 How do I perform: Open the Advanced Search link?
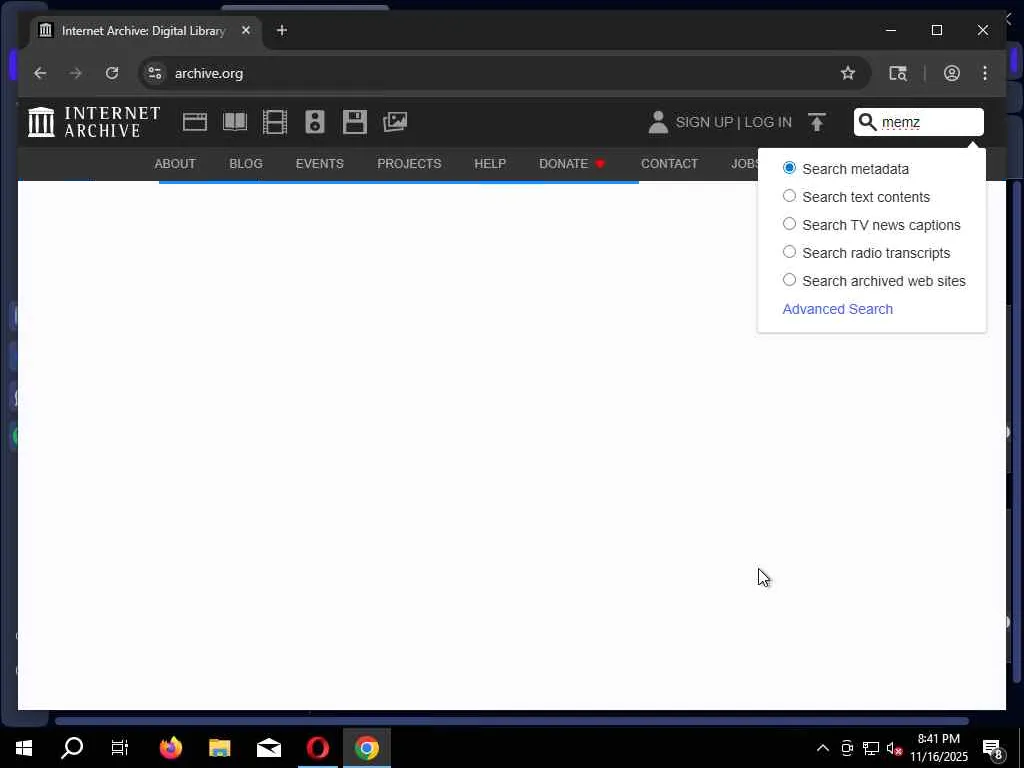point(837,309)
